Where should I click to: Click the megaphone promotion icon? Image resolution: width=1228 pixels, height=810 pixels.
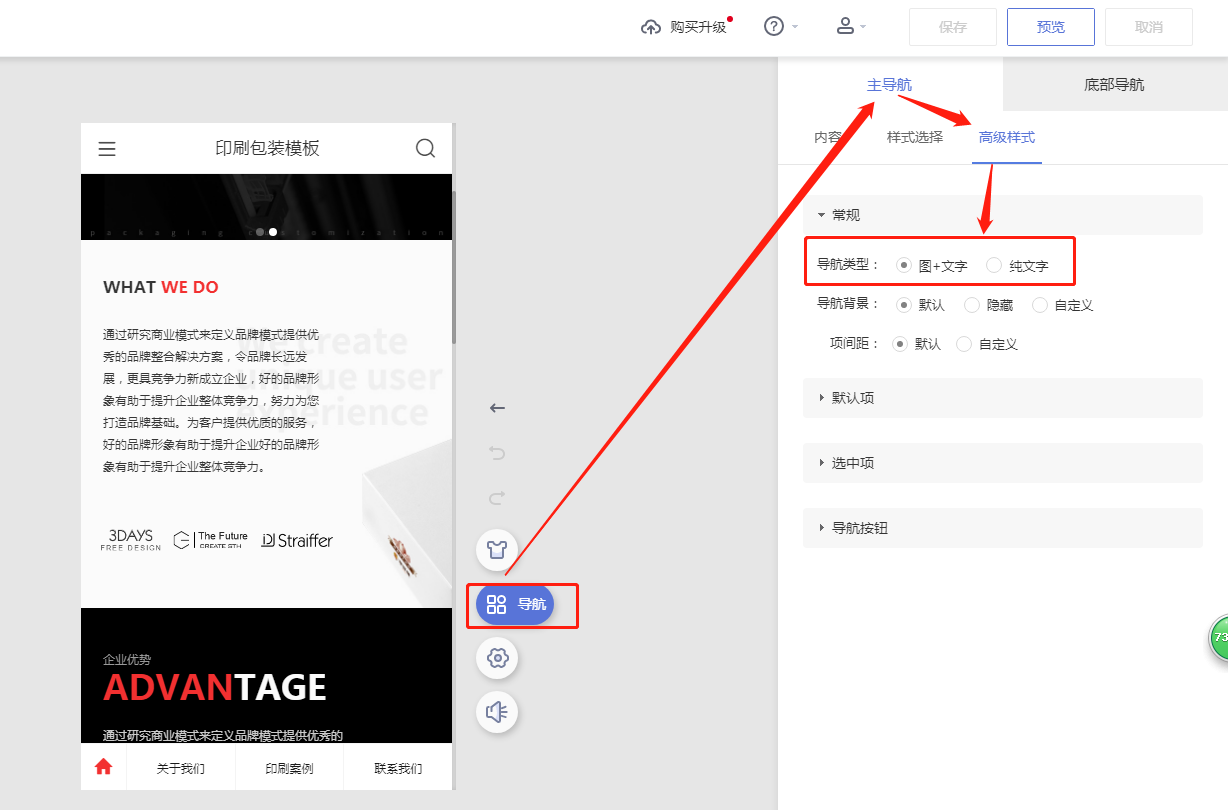tap(497, 712)
